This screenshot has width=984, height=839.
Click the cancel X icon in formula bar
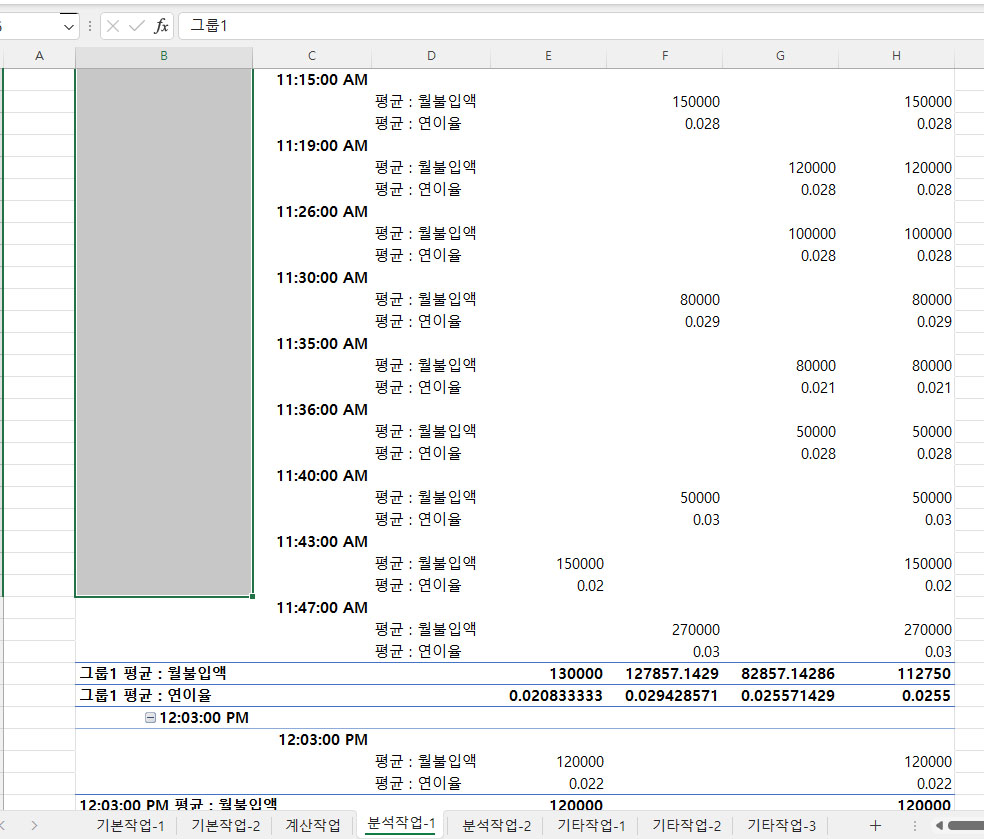coord(113,26)
